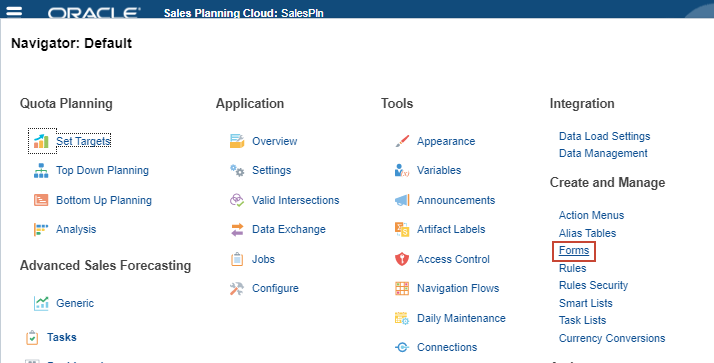
Task: Open Alias Tables
Action: 587,233
